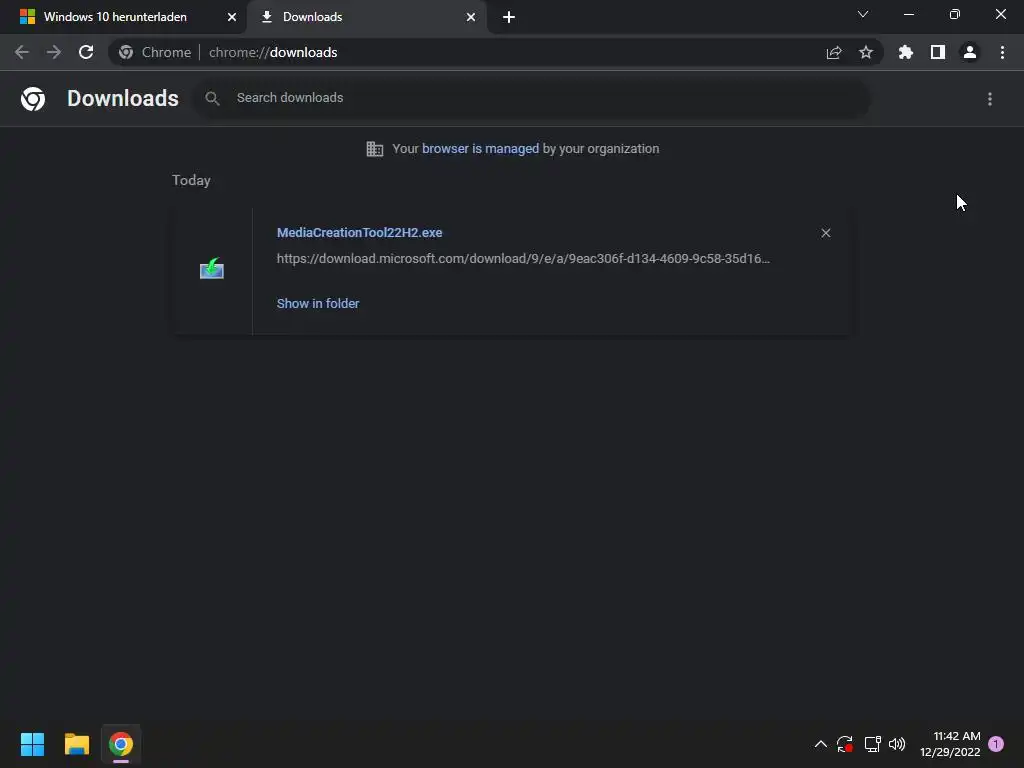Click the download.microsoft.com source URL
This screenshot has height=768, width=1024.
(523, 259)
